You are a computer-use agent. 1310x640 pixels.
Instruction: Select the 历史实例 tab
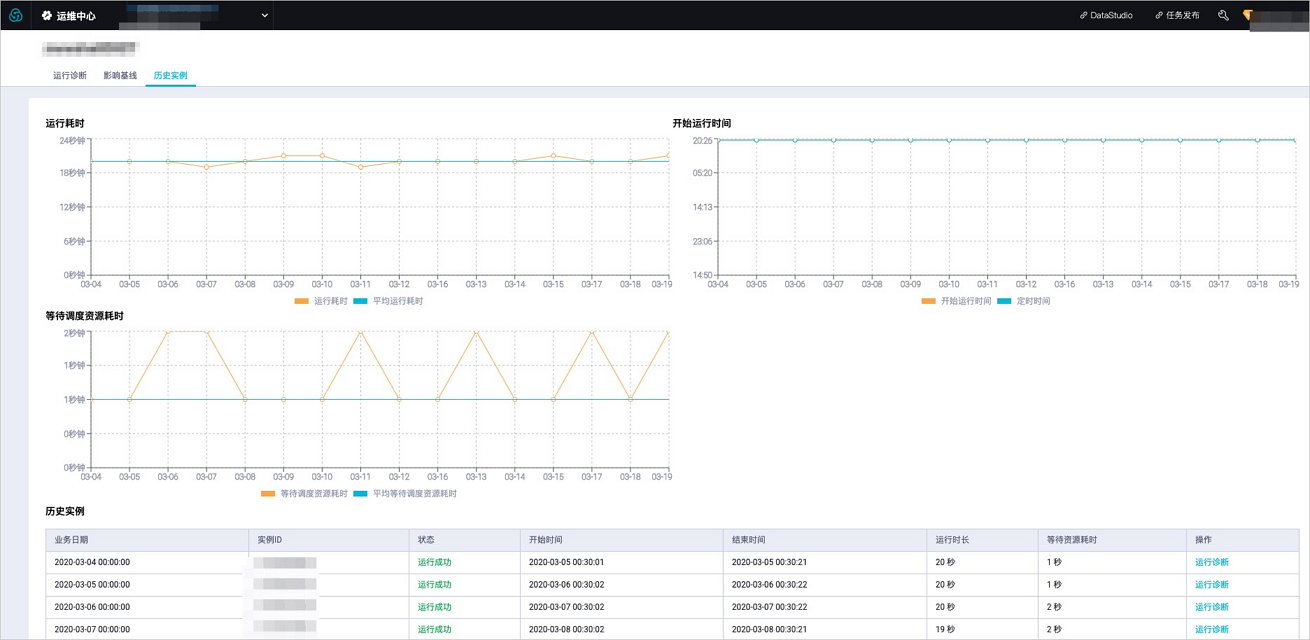click(x=170, y=76)
